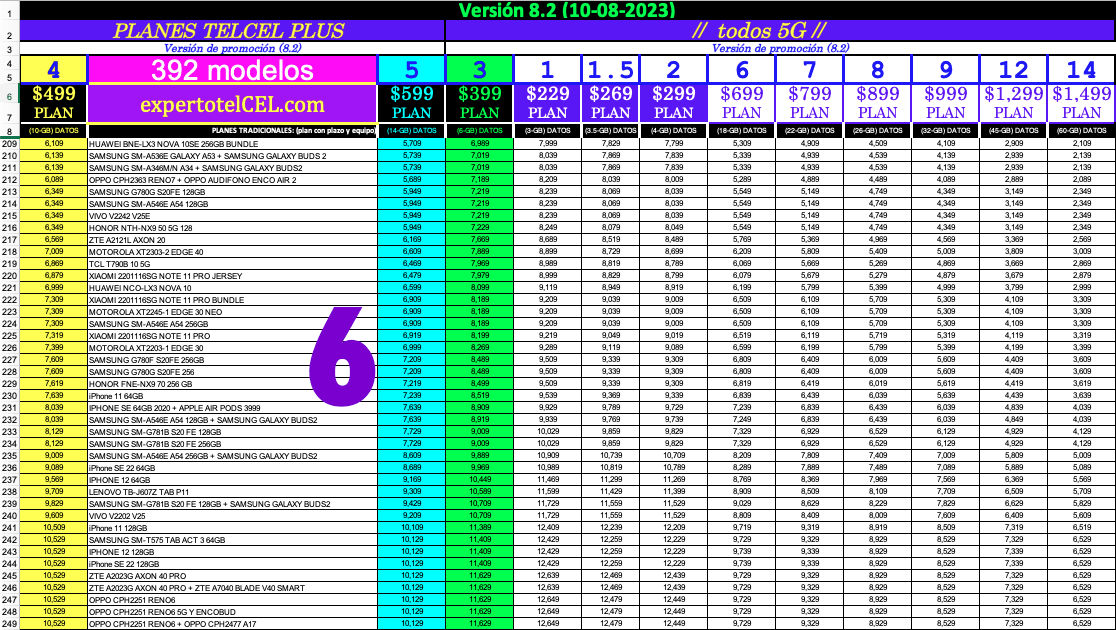This screenshot has height=630, width=1116.
Task: Click $999 plan price for iPhone SE 22 64GB
Action: pyautogui.click(x=945, y=468)
